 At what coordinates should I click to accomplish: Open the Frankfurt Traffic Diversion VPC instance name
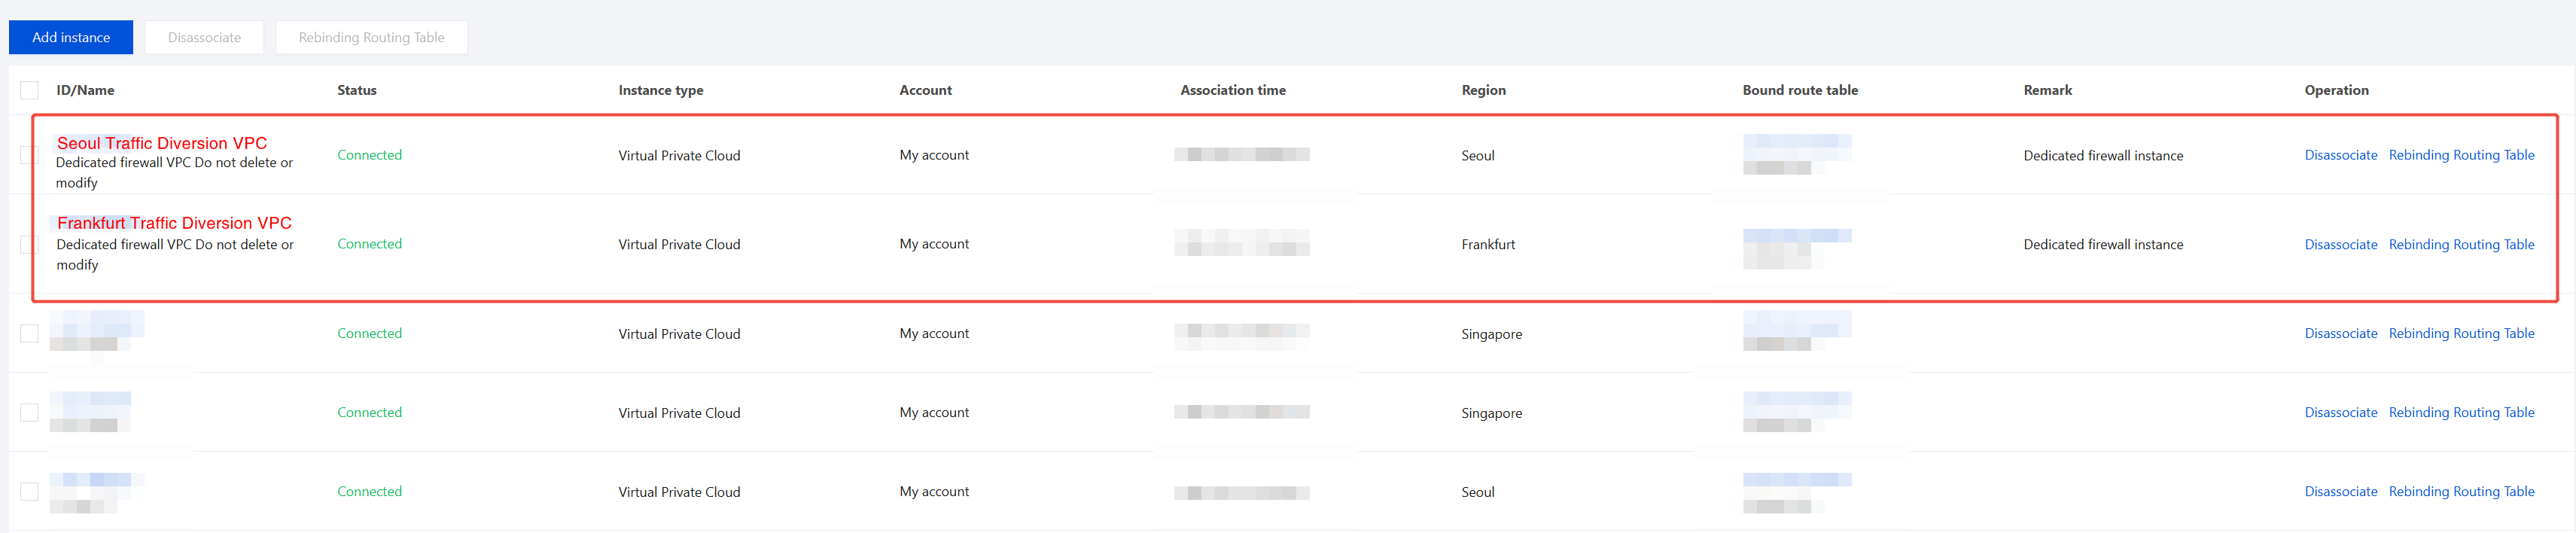tap(174, 223)
